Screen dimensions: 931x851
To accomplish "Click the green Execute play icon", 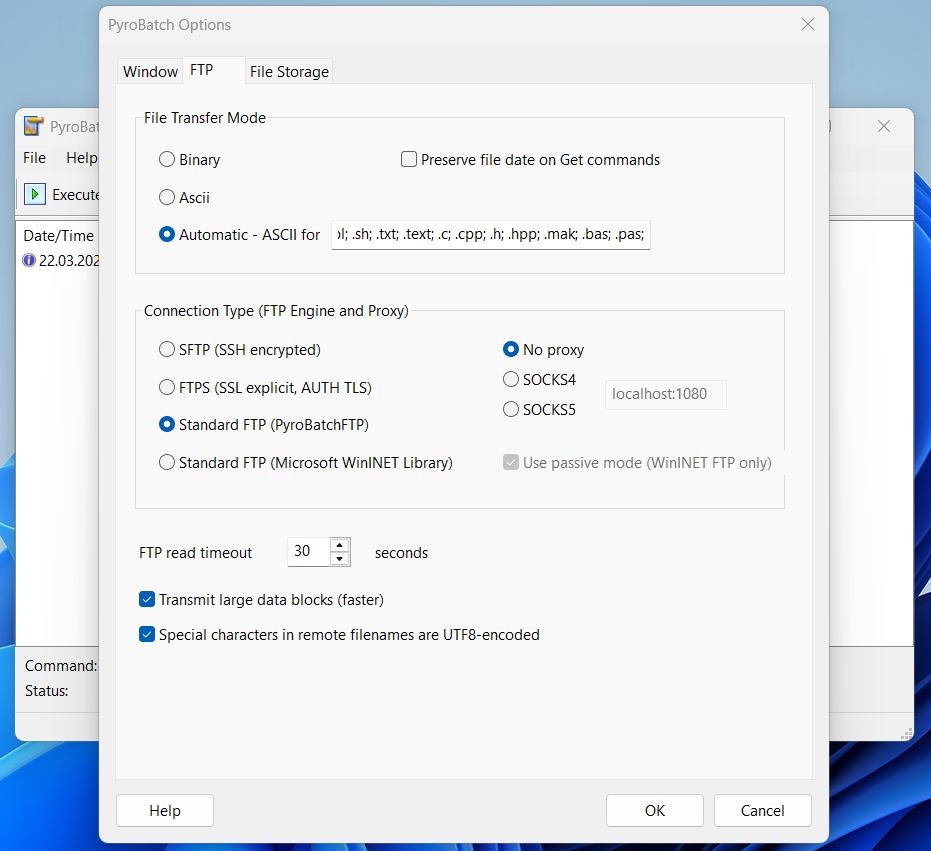I will click(x=35, y=194).
